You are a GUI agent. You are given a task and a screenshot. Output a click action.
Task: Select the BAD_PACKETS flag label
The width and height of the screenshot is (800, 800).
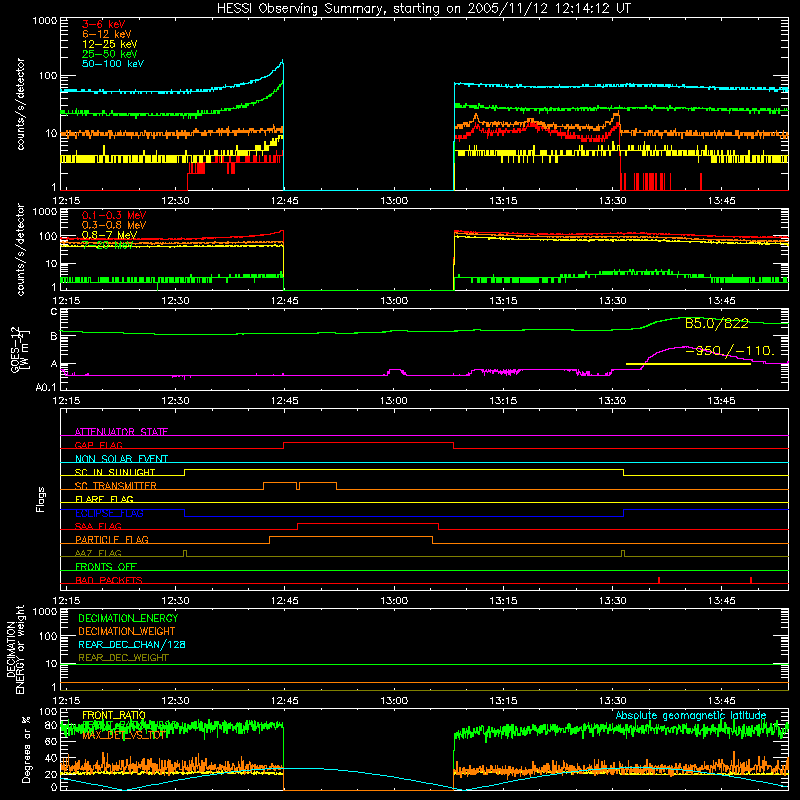[x=109, y=580]
